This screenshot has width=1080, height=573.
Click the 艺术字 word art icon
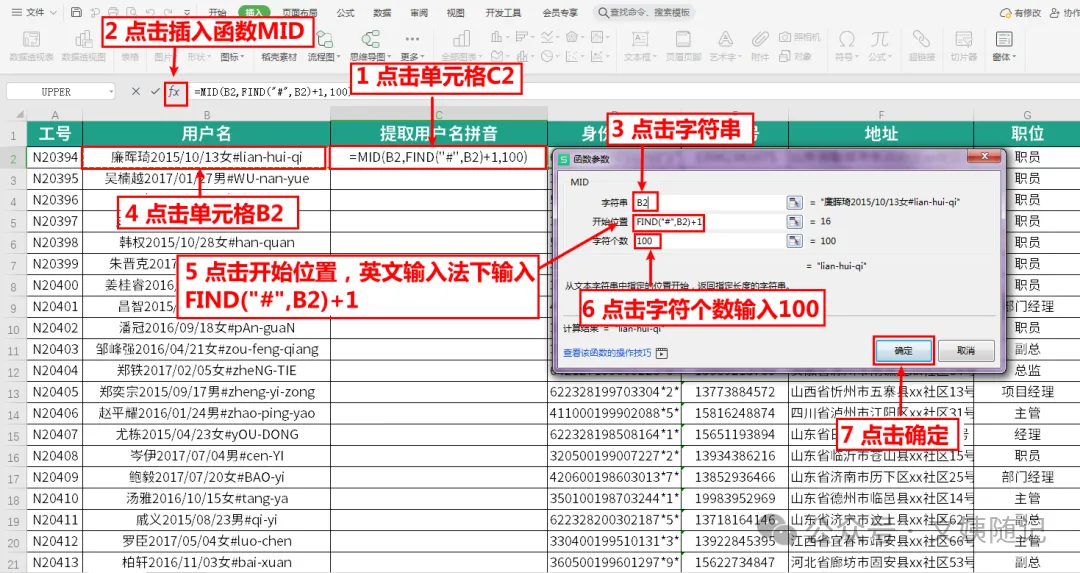click(x=725, y=45)
